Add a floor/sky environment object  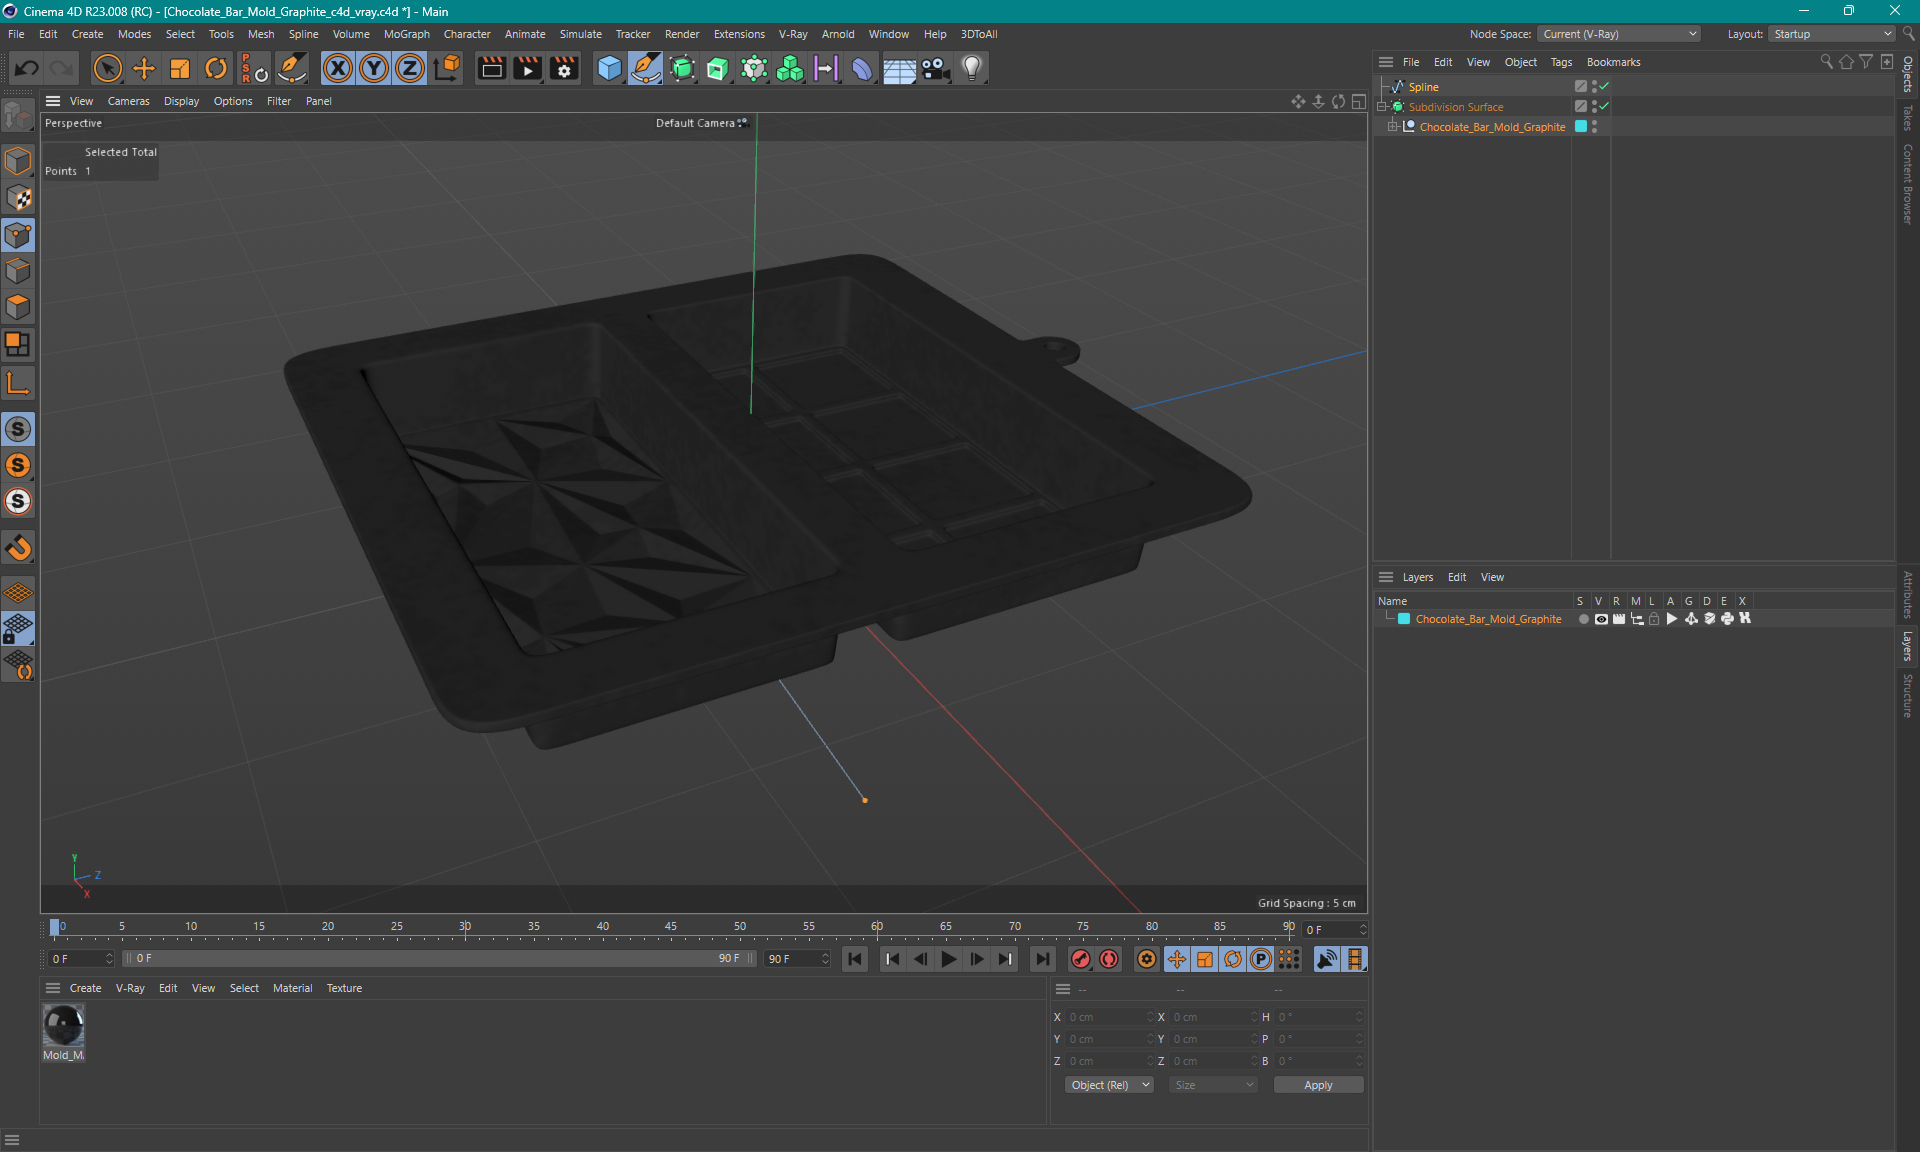coord(899,68)
